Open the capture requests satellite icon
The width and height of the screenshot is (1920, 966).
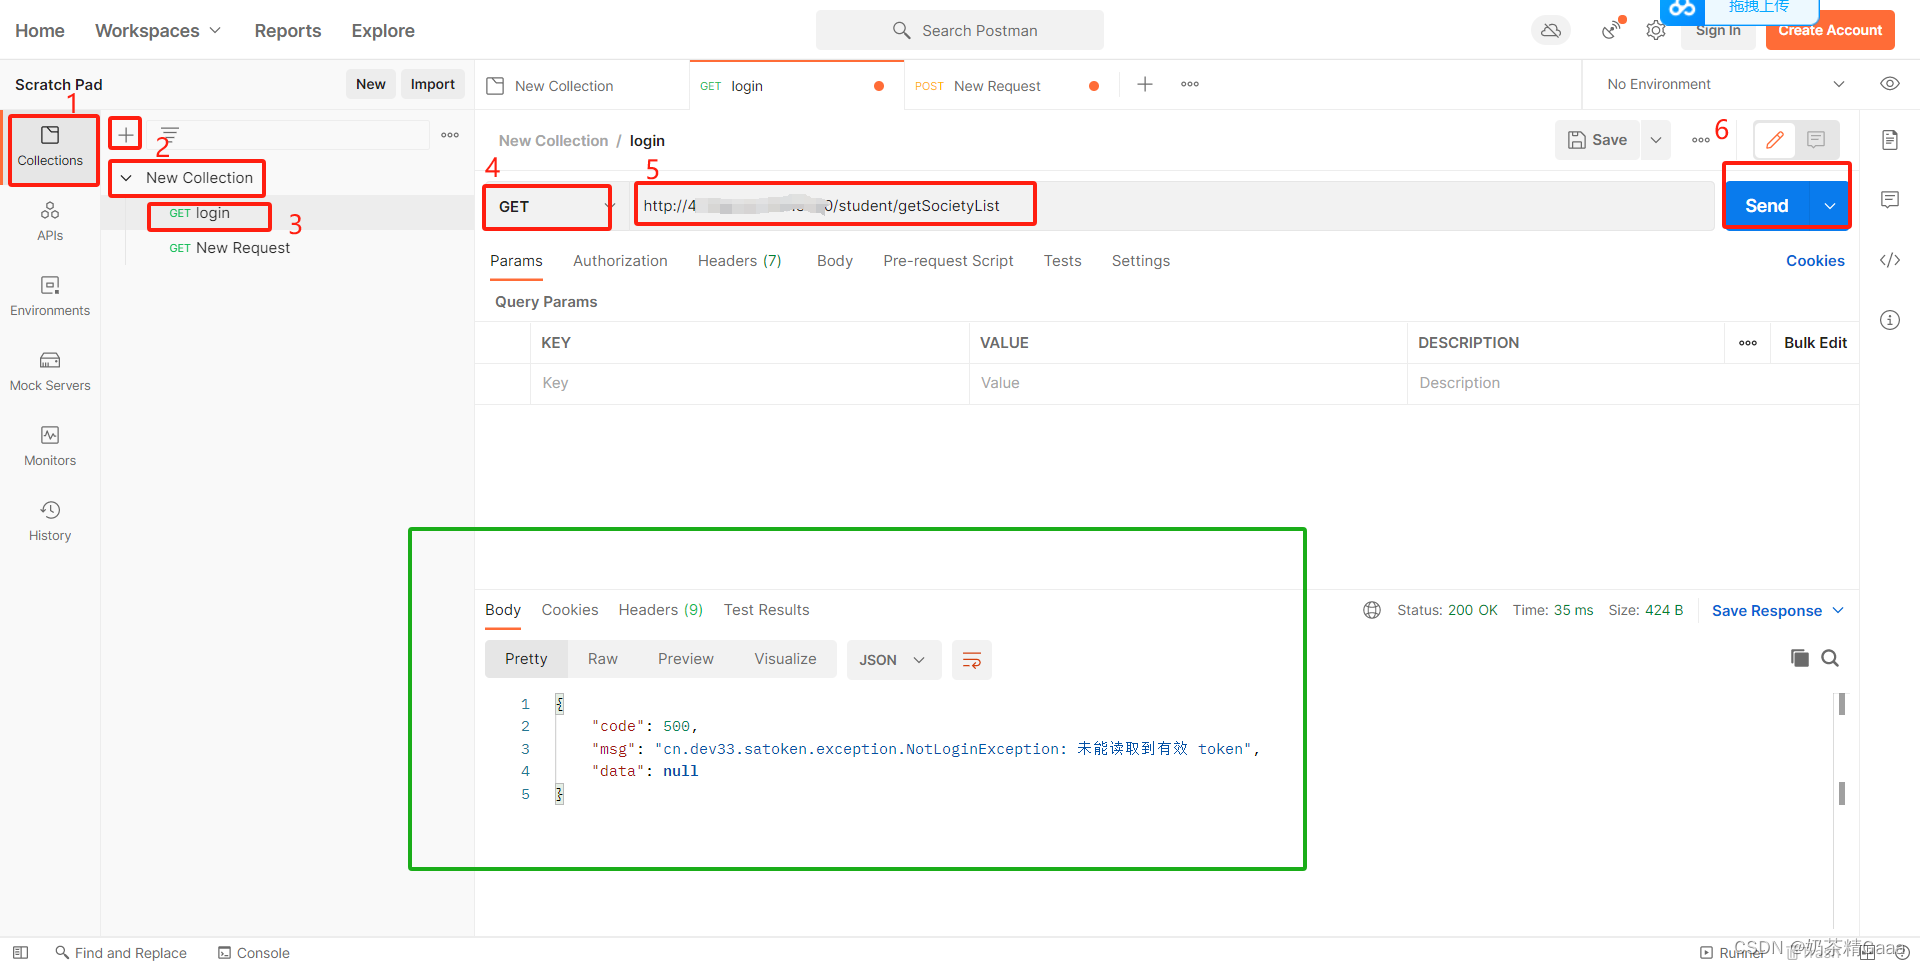1611,31
